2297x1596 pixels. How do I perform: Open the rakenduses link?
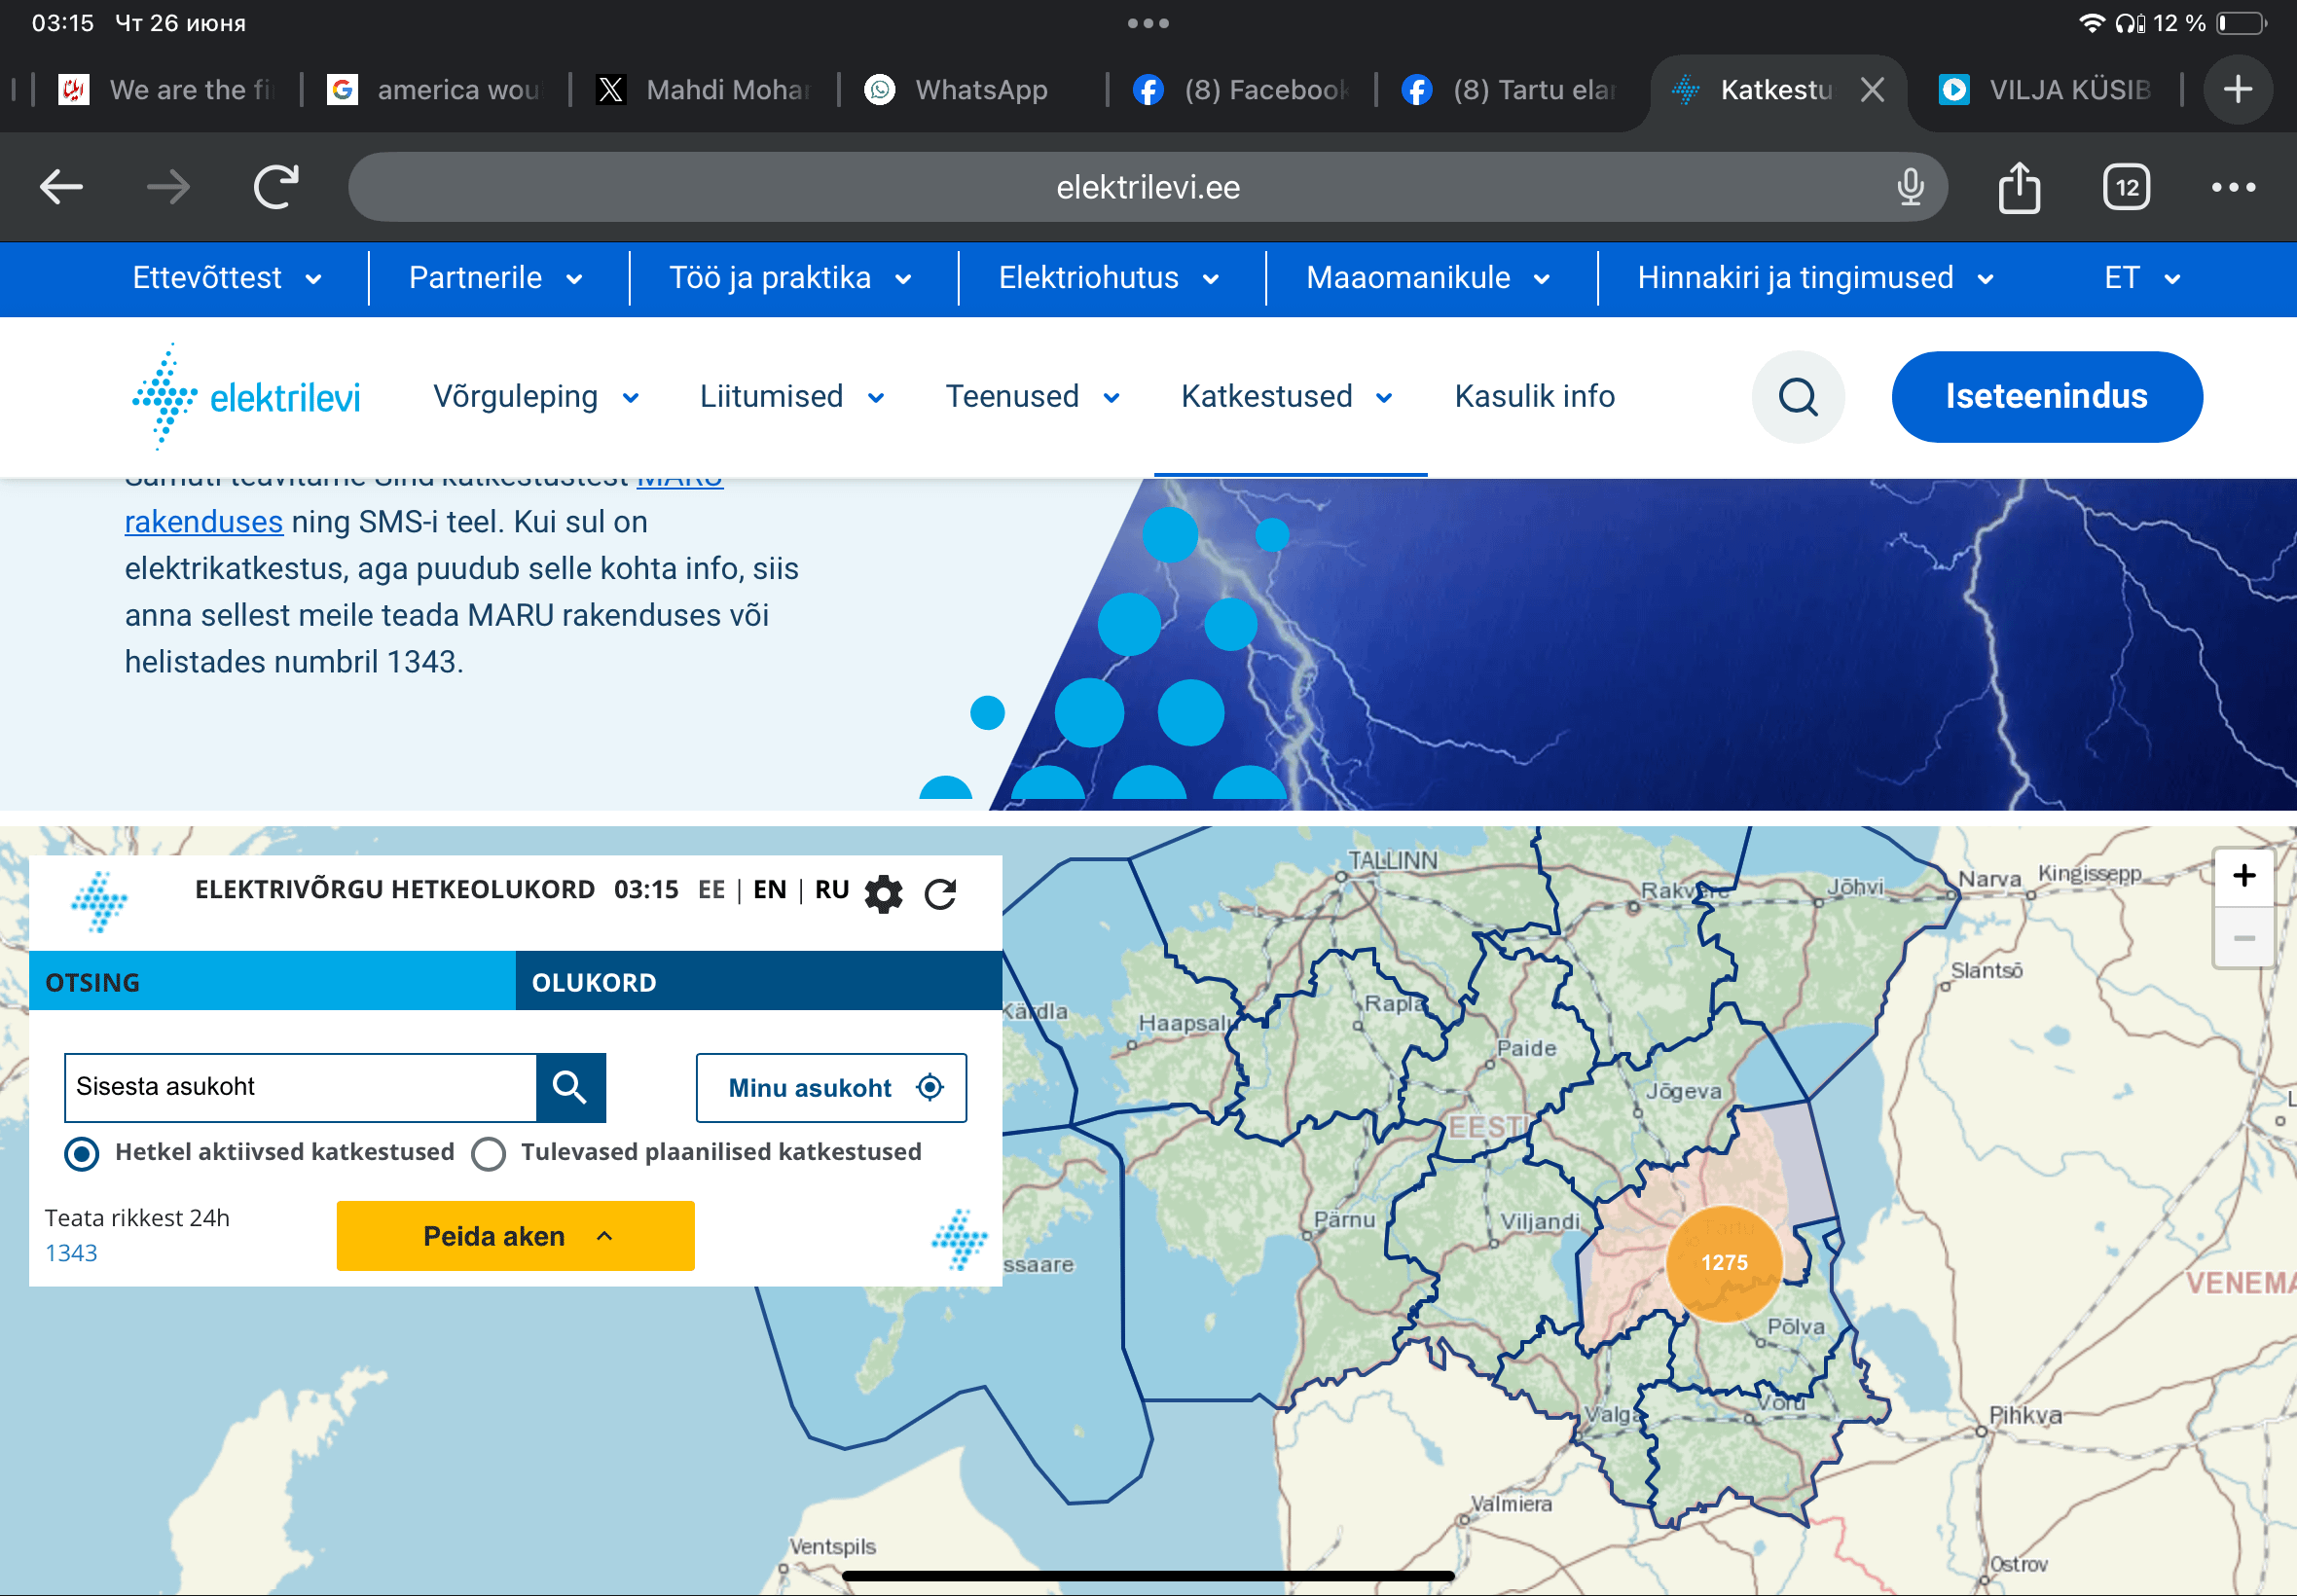pyautogui.click(x=204, y=522)
